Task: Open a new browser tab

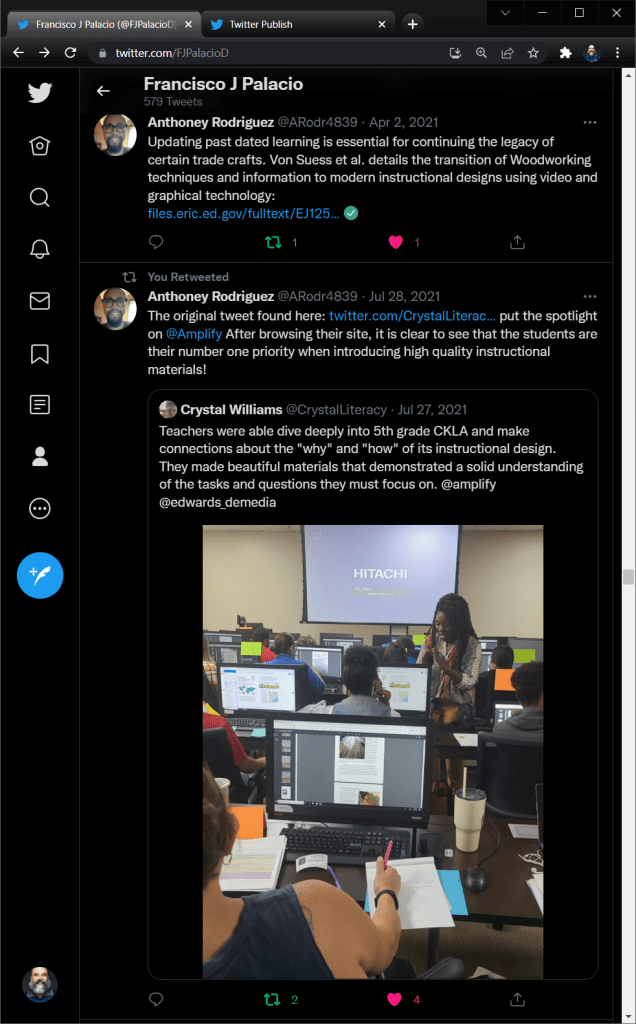Action: (412, 24)
